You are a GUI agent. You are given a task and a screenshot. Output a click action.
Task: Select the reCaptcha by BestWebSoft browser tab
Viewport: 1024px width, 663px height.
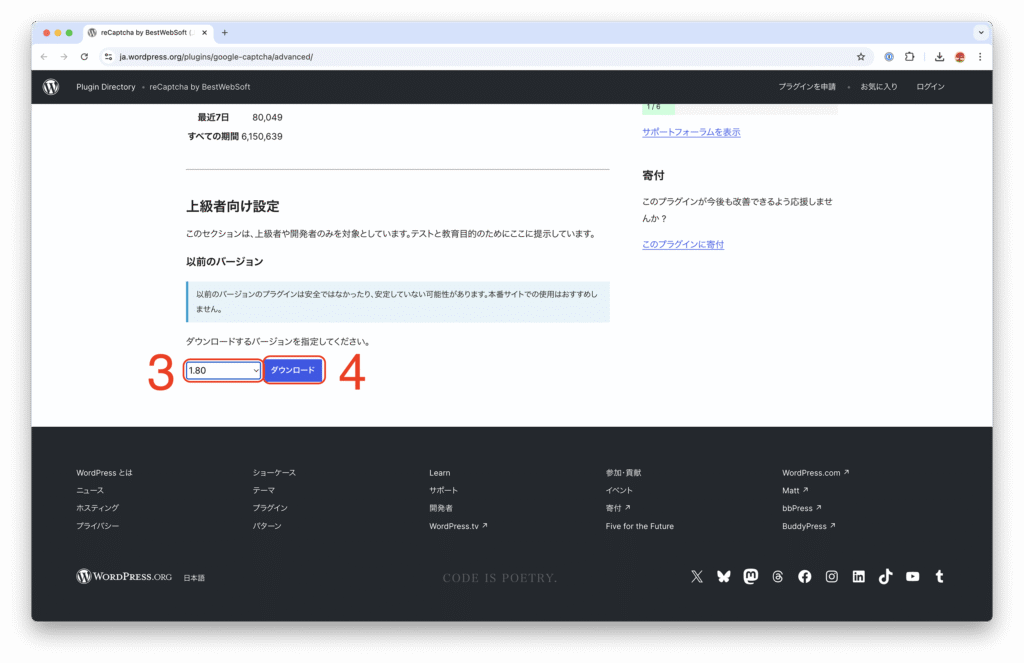pos(147,33)
